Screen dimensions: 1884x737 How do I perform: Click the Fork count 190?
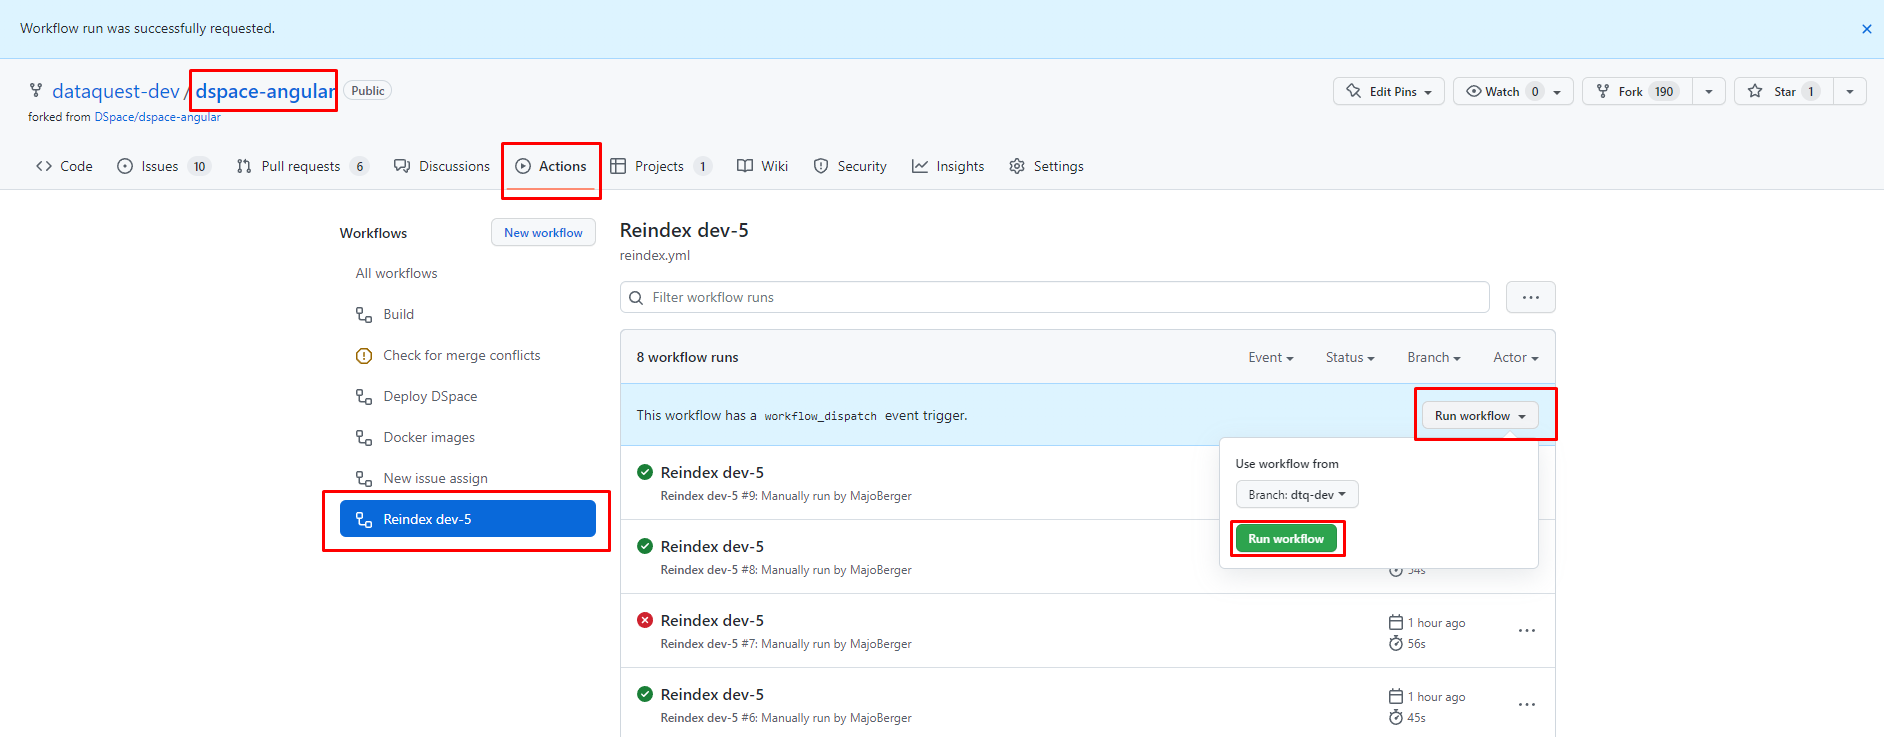coord(1664,91)
